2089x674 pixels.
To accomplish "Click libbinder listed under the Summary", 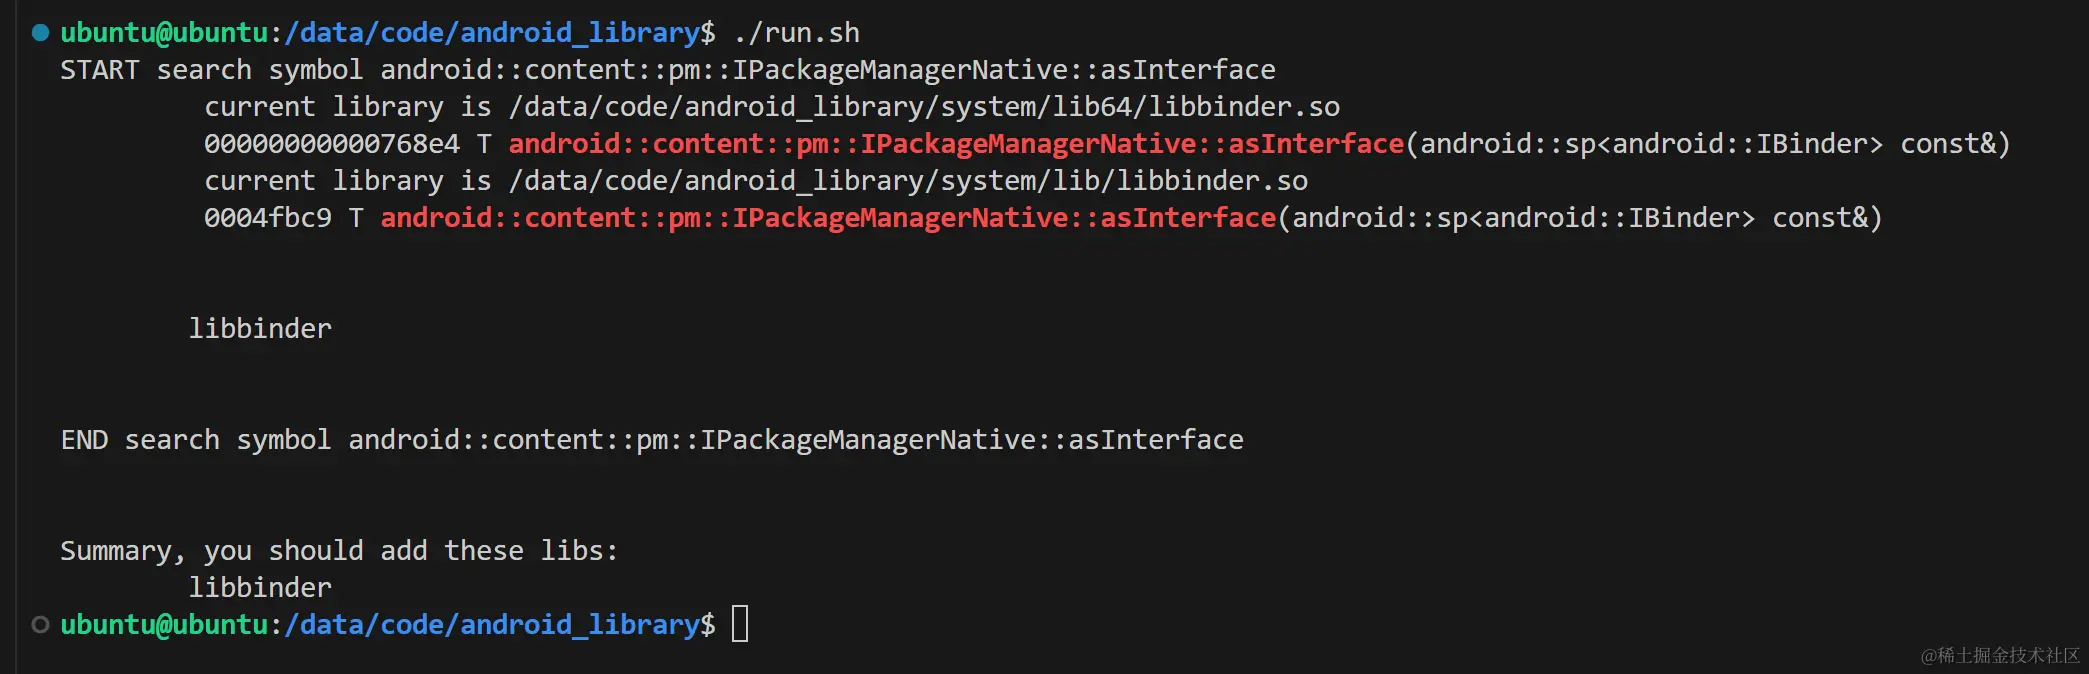I will (260, 588).
